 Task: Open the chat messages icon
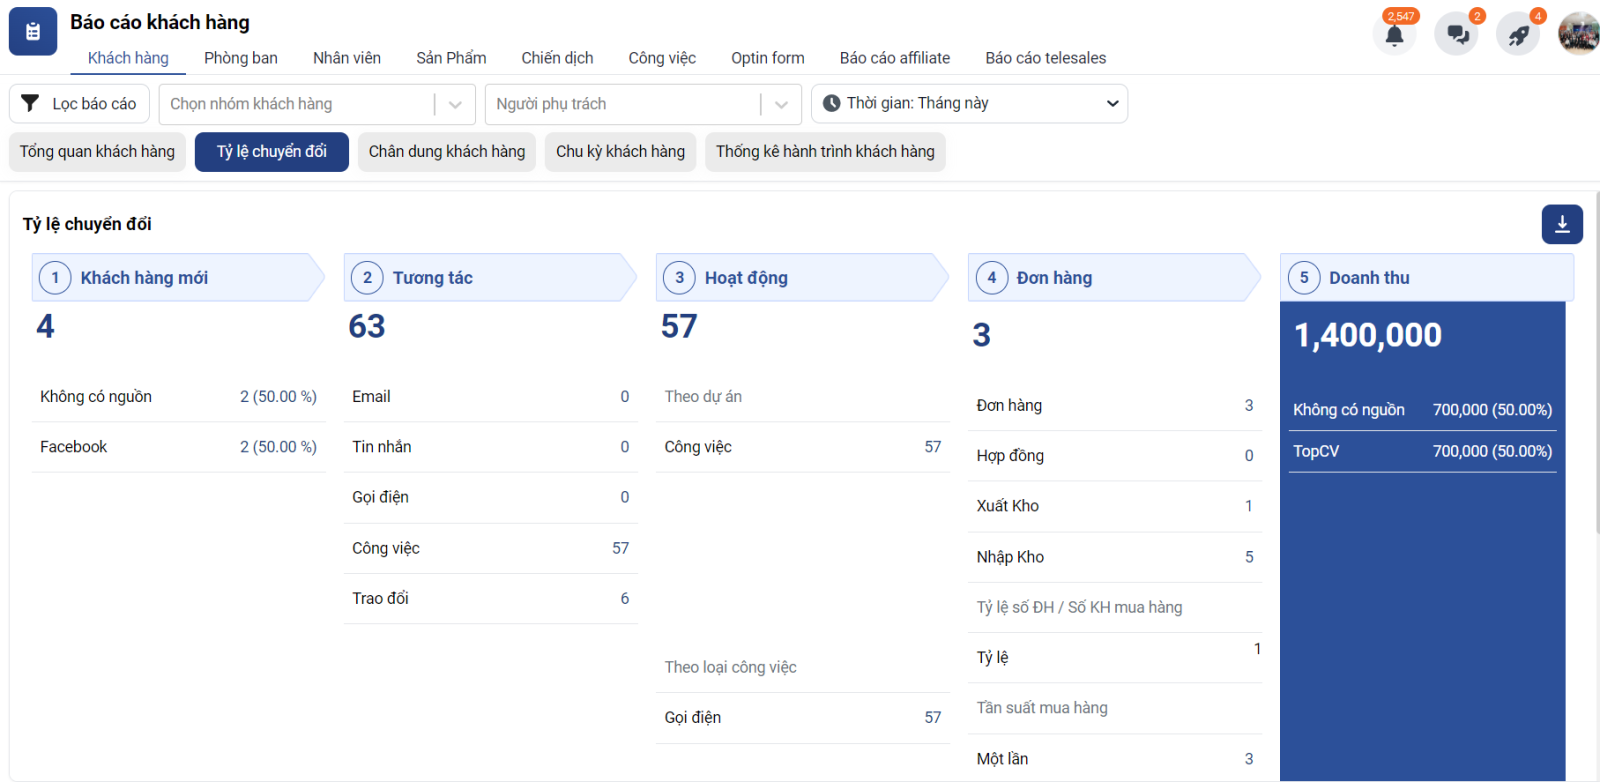tap(1457, 35)
